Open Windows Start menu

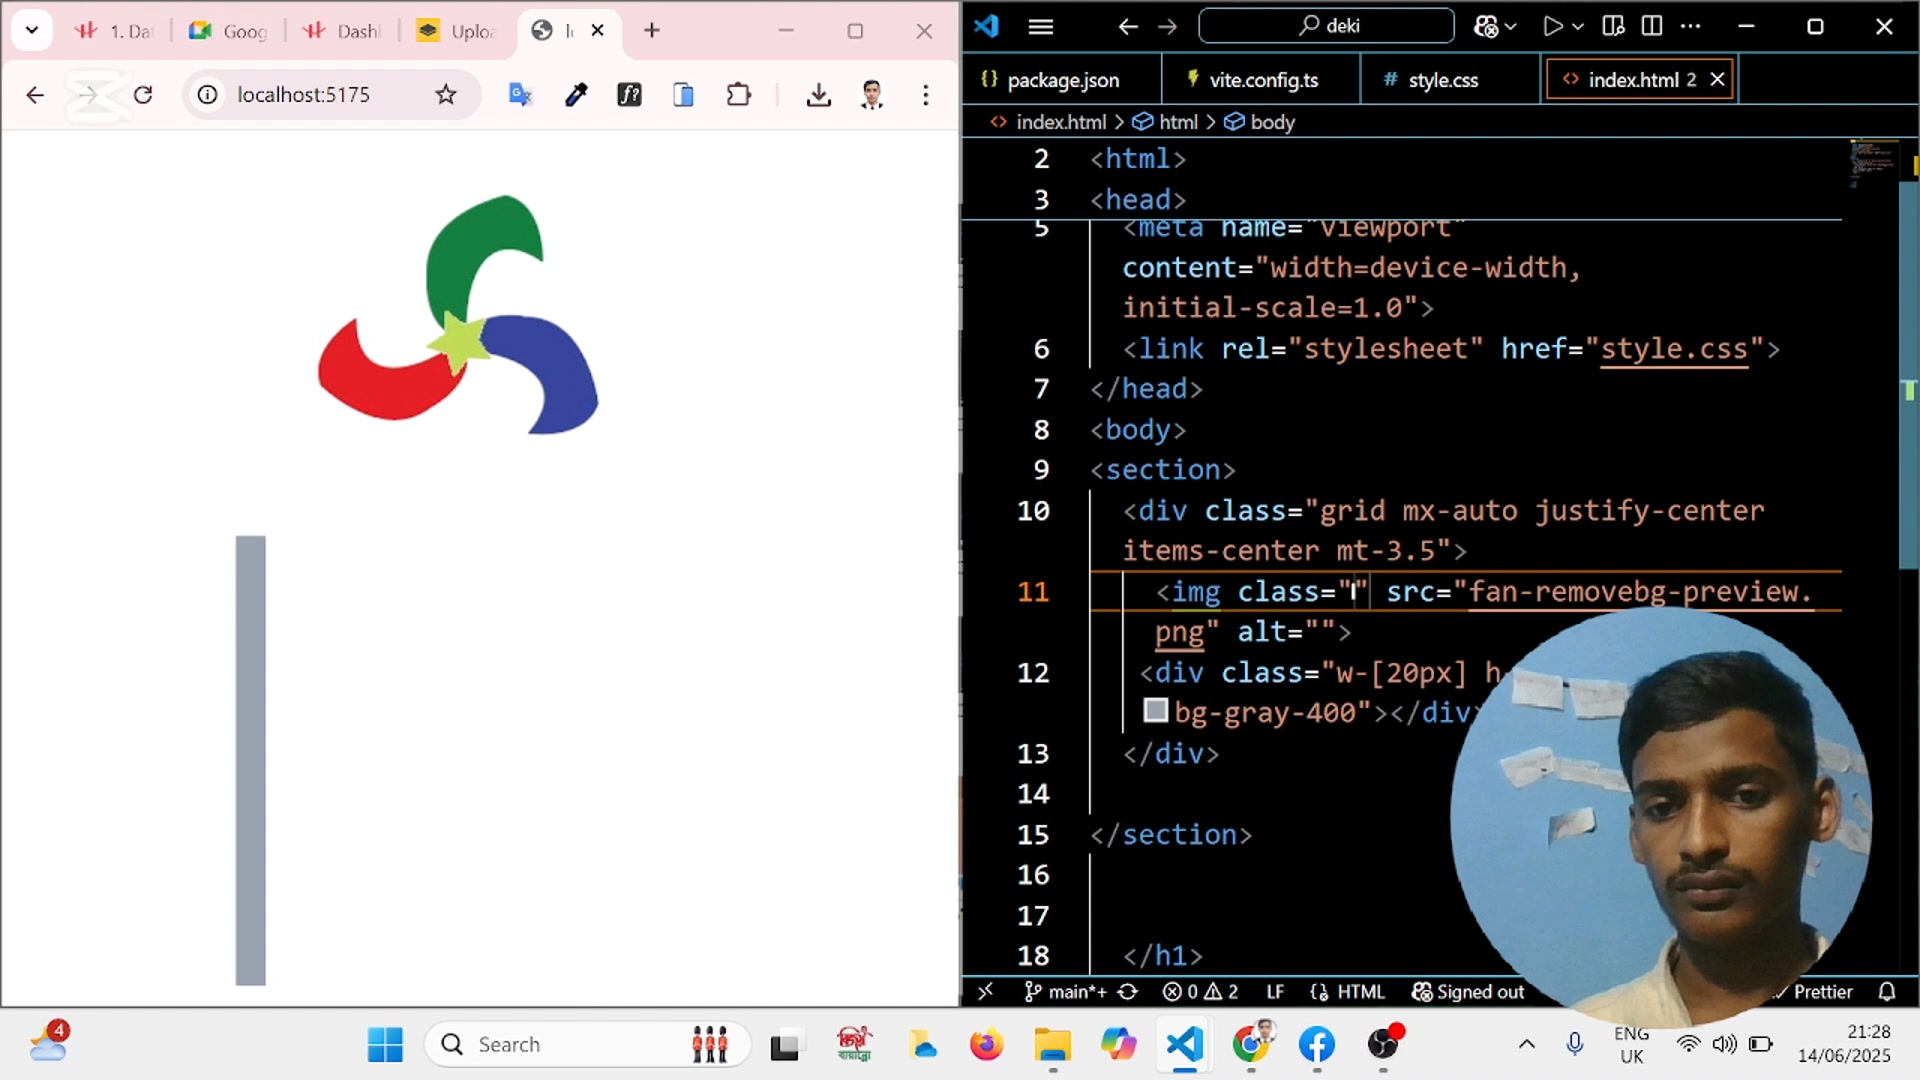coord(385,1045)
